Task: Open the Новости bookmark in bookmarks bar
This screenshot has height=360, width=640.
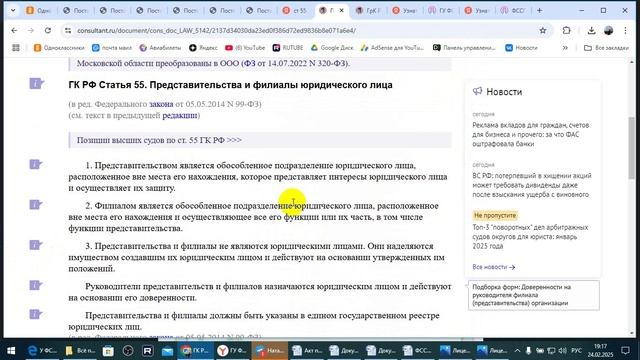Action: pyautogui.click(x=521, y=48)
